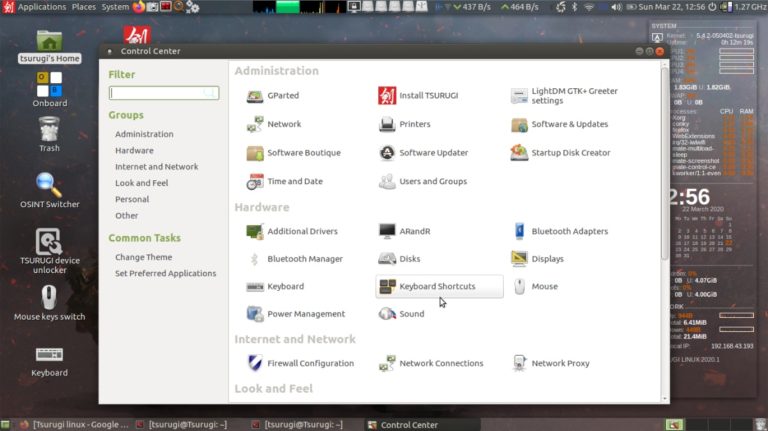Open Software & Updates

click(x=559, y=124)
